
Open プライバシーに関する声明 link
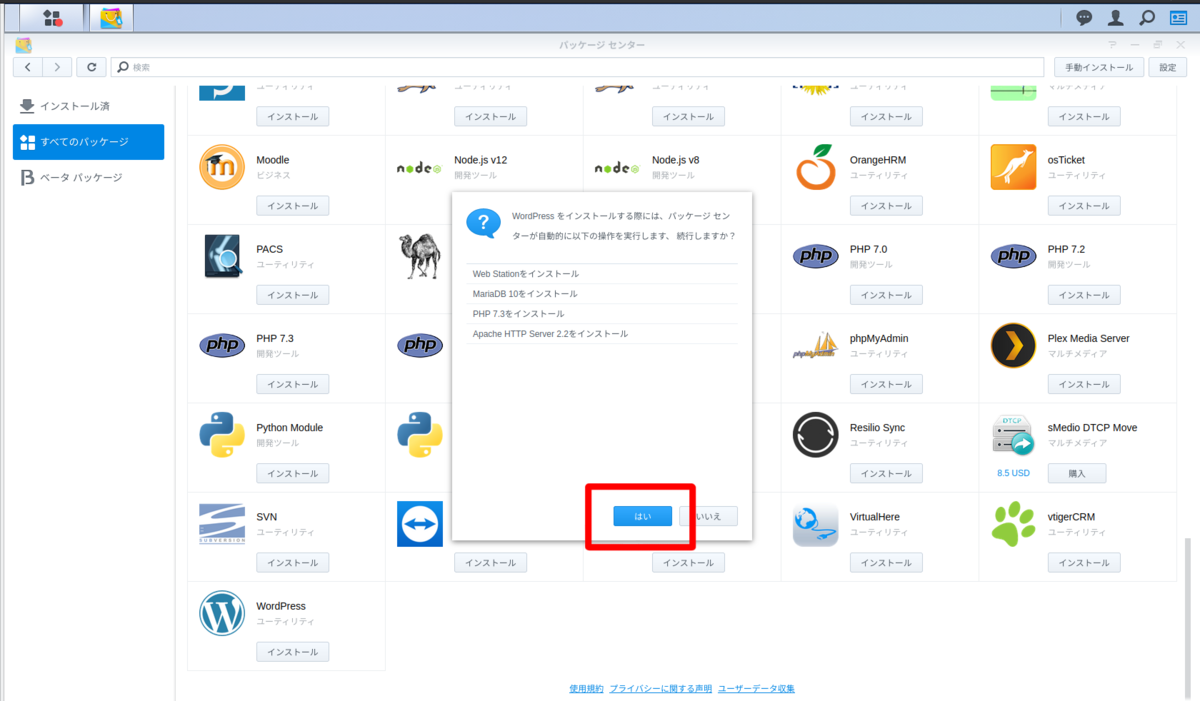coord(661,688)
